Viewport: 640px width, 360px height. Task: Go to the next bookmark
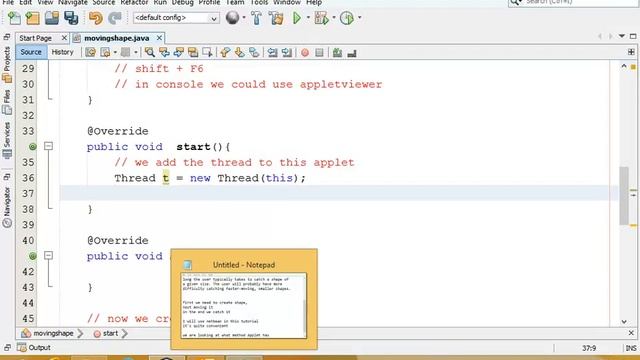click(x=240, y=52)
